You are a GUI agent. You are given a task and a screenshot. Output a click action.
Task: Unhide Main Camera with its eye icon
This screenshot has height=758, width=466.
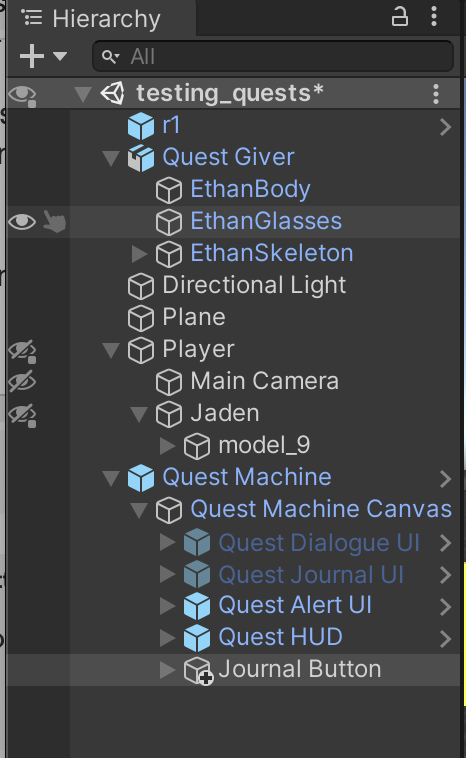[22, 382]
